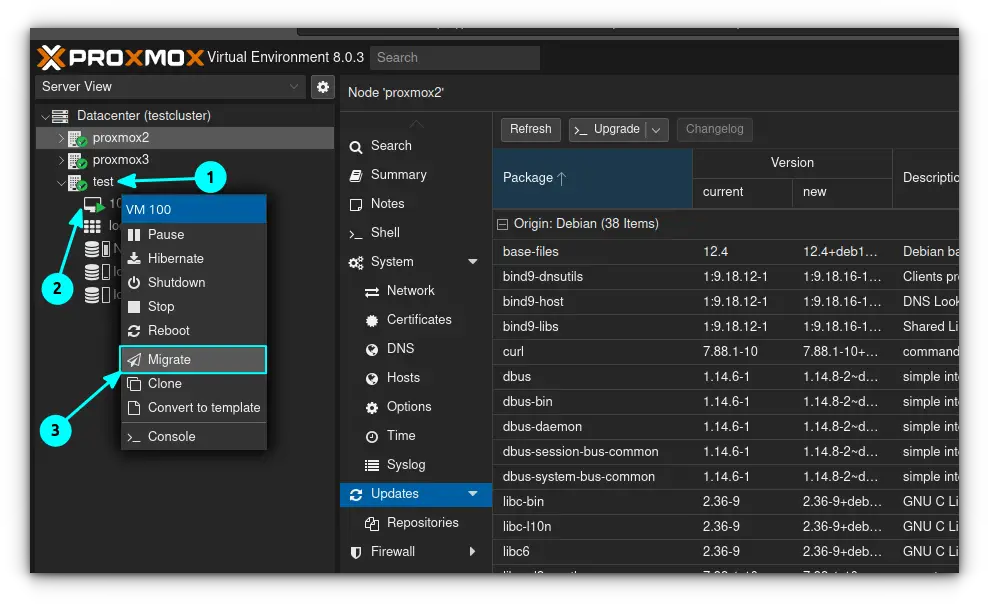Click the top Search input field
This screenshot has height=605, width=989.
pos(455,57)
